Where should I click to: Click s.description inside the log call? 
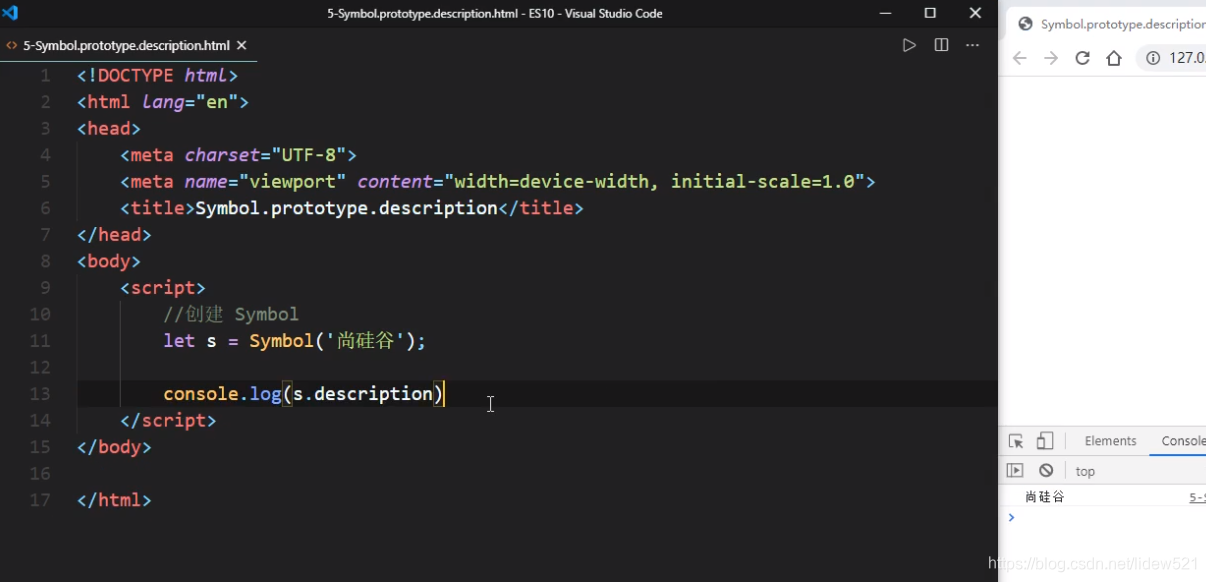point(363,394)
